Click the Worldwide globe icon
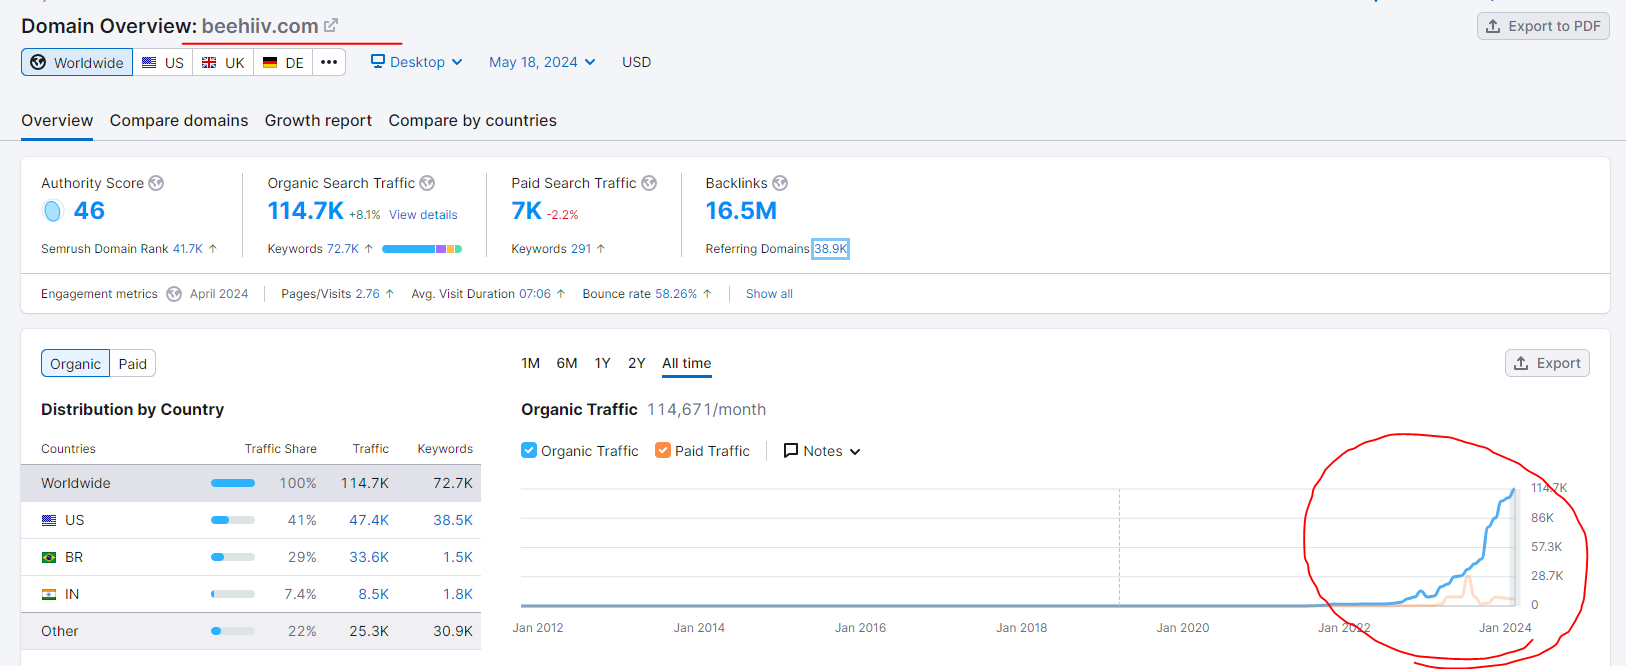The height and width of the screenshot is (669, 1626). pos(38,62)
